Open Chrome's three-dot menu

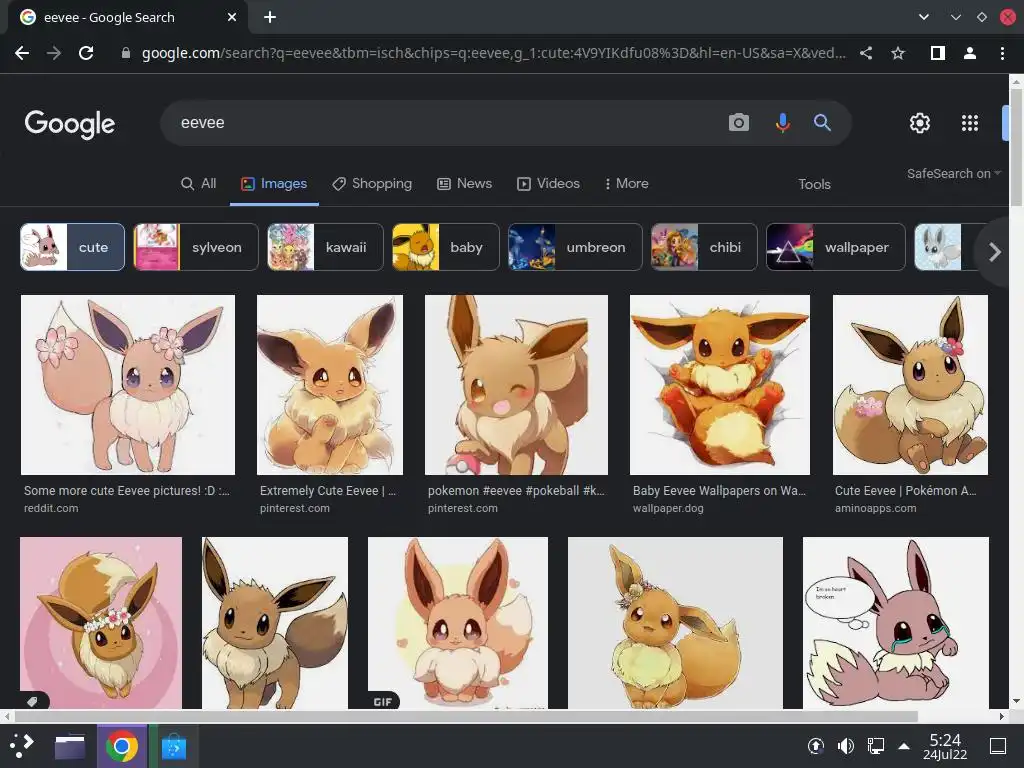coord(1002,53)
